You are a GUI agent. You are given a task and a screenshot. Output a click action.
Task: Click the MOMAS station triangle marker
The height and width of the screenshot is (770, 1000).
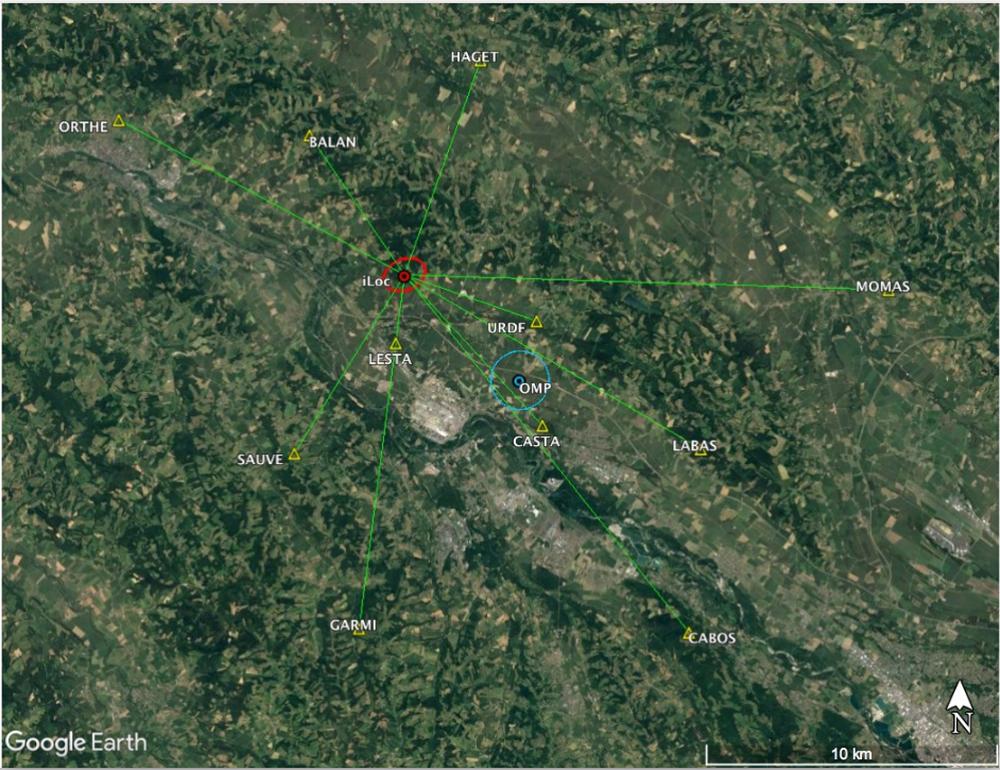point(888,293)
